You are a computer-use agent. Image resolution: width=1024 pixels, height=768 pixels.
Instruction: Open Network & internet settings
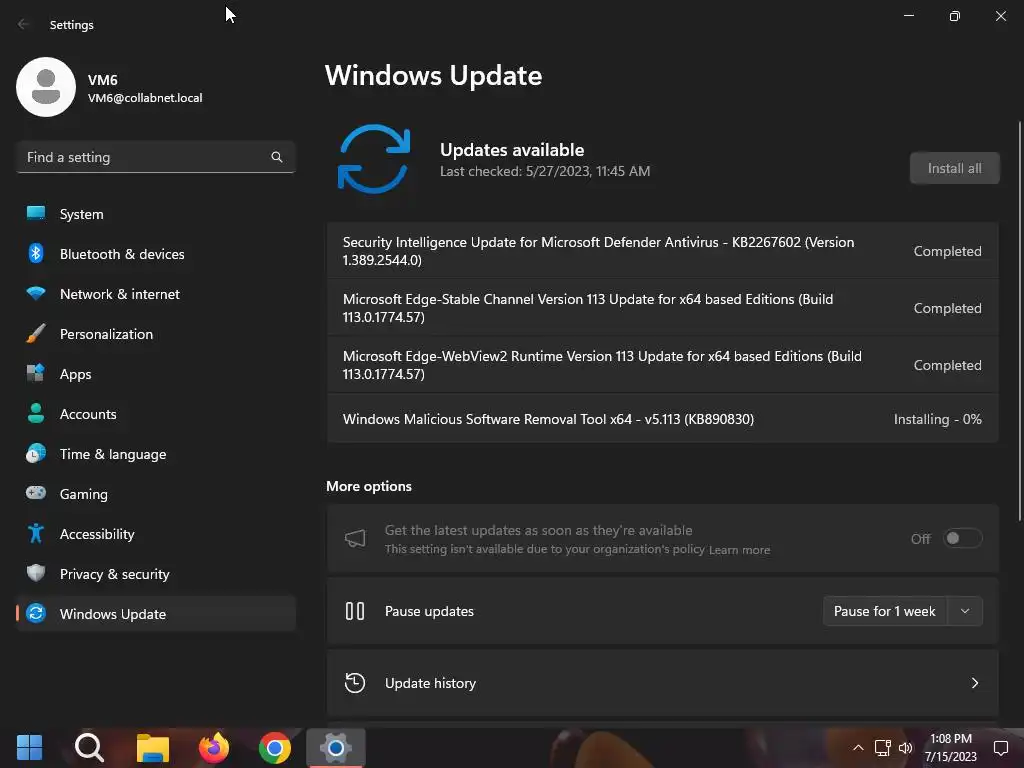click(x=155, y=294)
